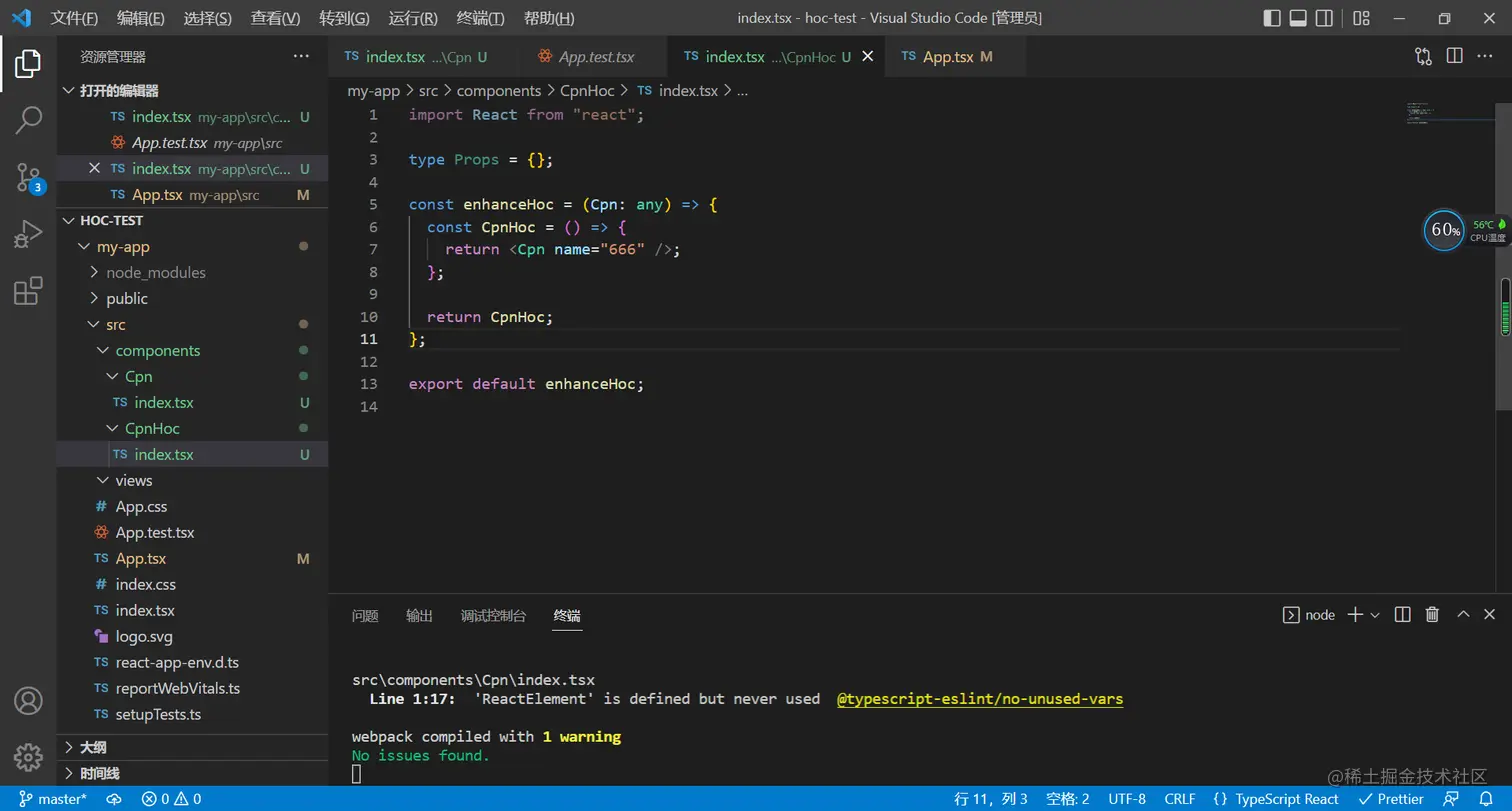Open the 文件(F) menu
The height and width of the screenshot is (811, 1512).
pyautogui.click(x=75, y=18)
